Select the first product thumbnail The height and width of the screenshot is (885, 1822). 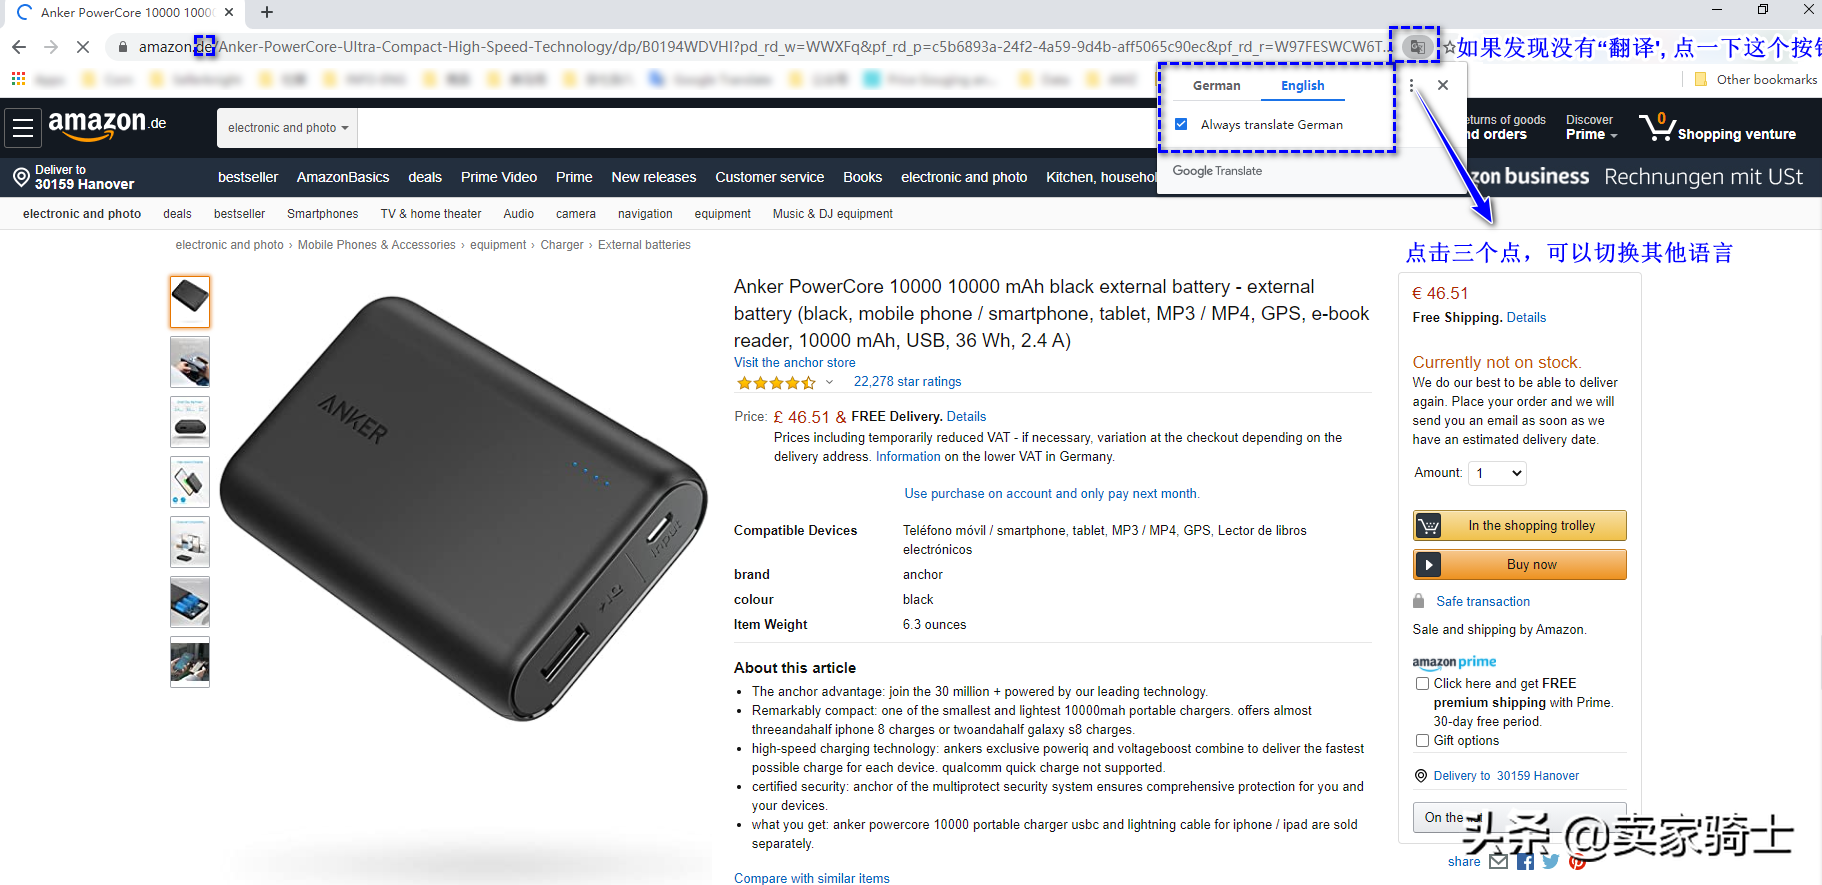(190, 302)
